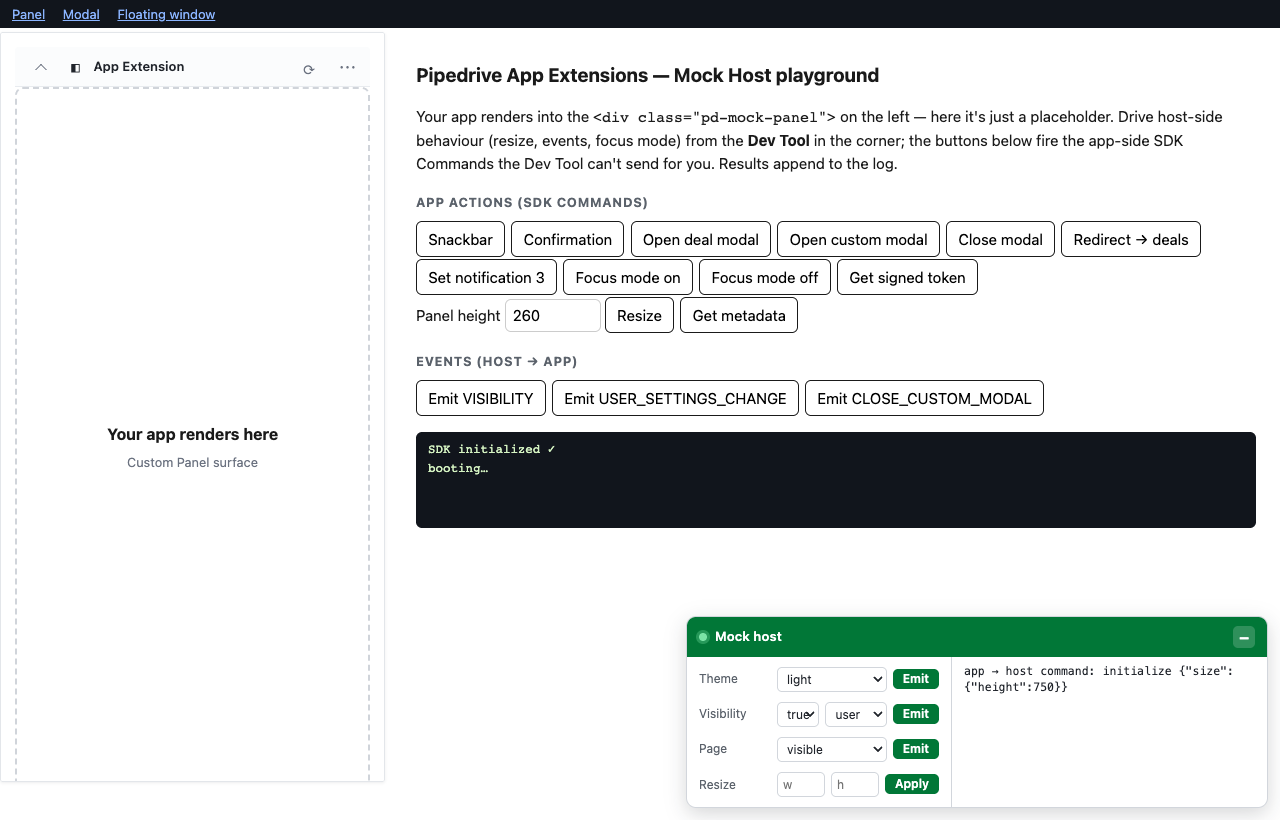Viewport: 1280px width, 820px height.
Task: Click Emit VISIBILITY
Action: (x=481, y=398)
